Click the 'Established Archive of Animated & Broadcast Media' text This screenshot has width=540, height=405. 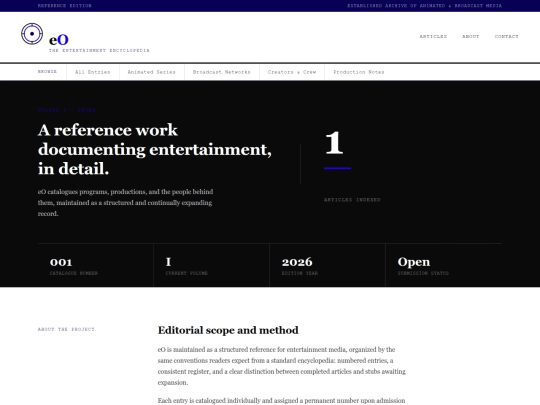[x=424, y=6]
